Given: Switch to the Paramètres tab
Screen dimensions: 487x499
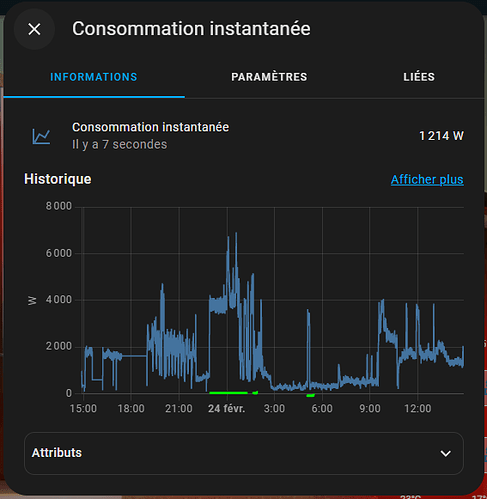Looking at the screenshot, I should tap(269, 77).
